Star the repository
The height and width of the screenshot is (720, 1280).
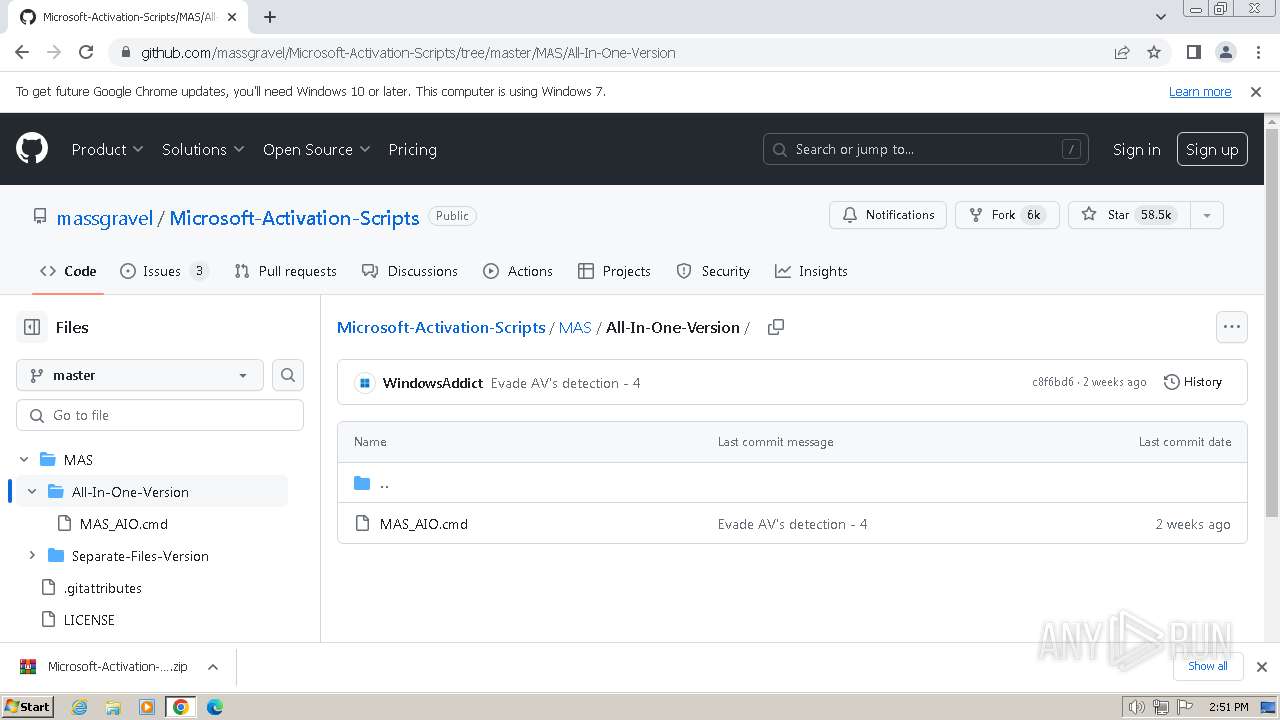[x=1129, y=215]
